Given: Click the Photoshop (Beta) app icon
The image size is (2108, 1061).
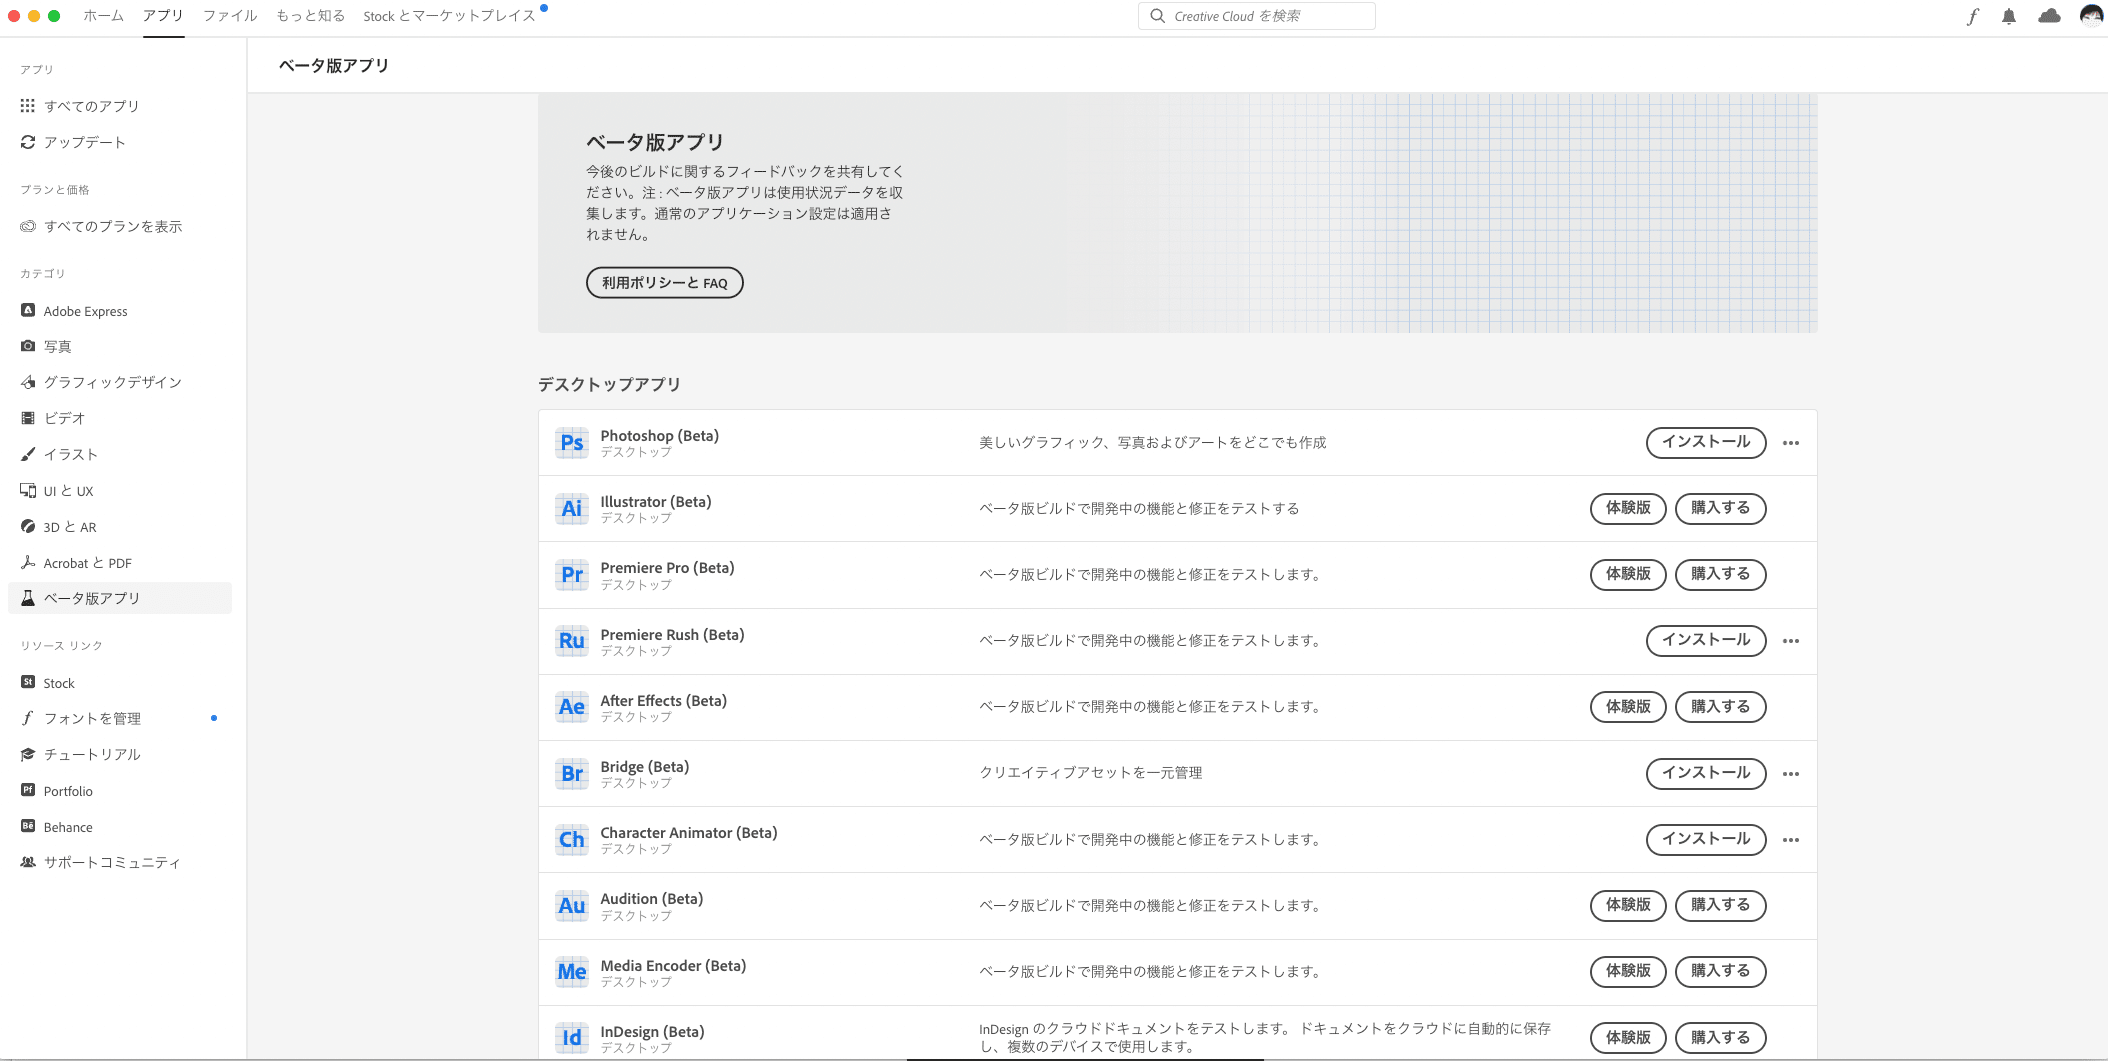Looking at the screenshot, I should click(x=572, y=442).
